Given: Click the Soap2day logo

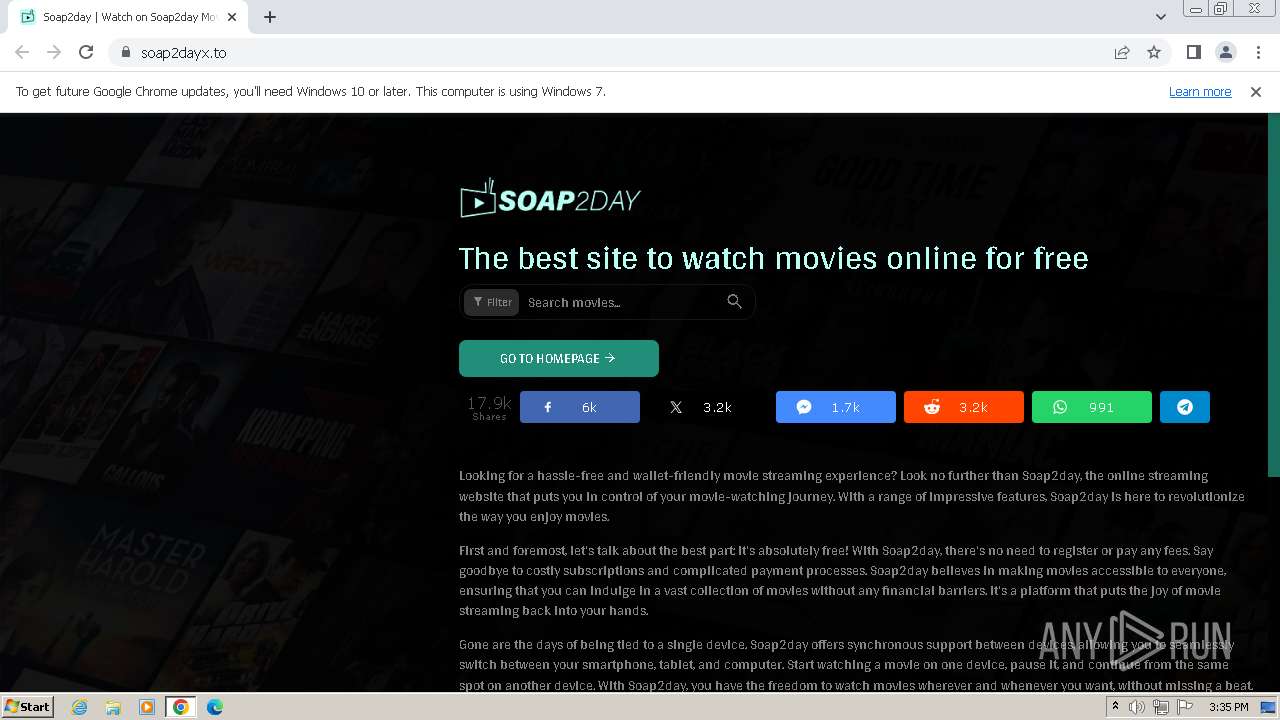Looking at the screenshot, I should 550,199.
